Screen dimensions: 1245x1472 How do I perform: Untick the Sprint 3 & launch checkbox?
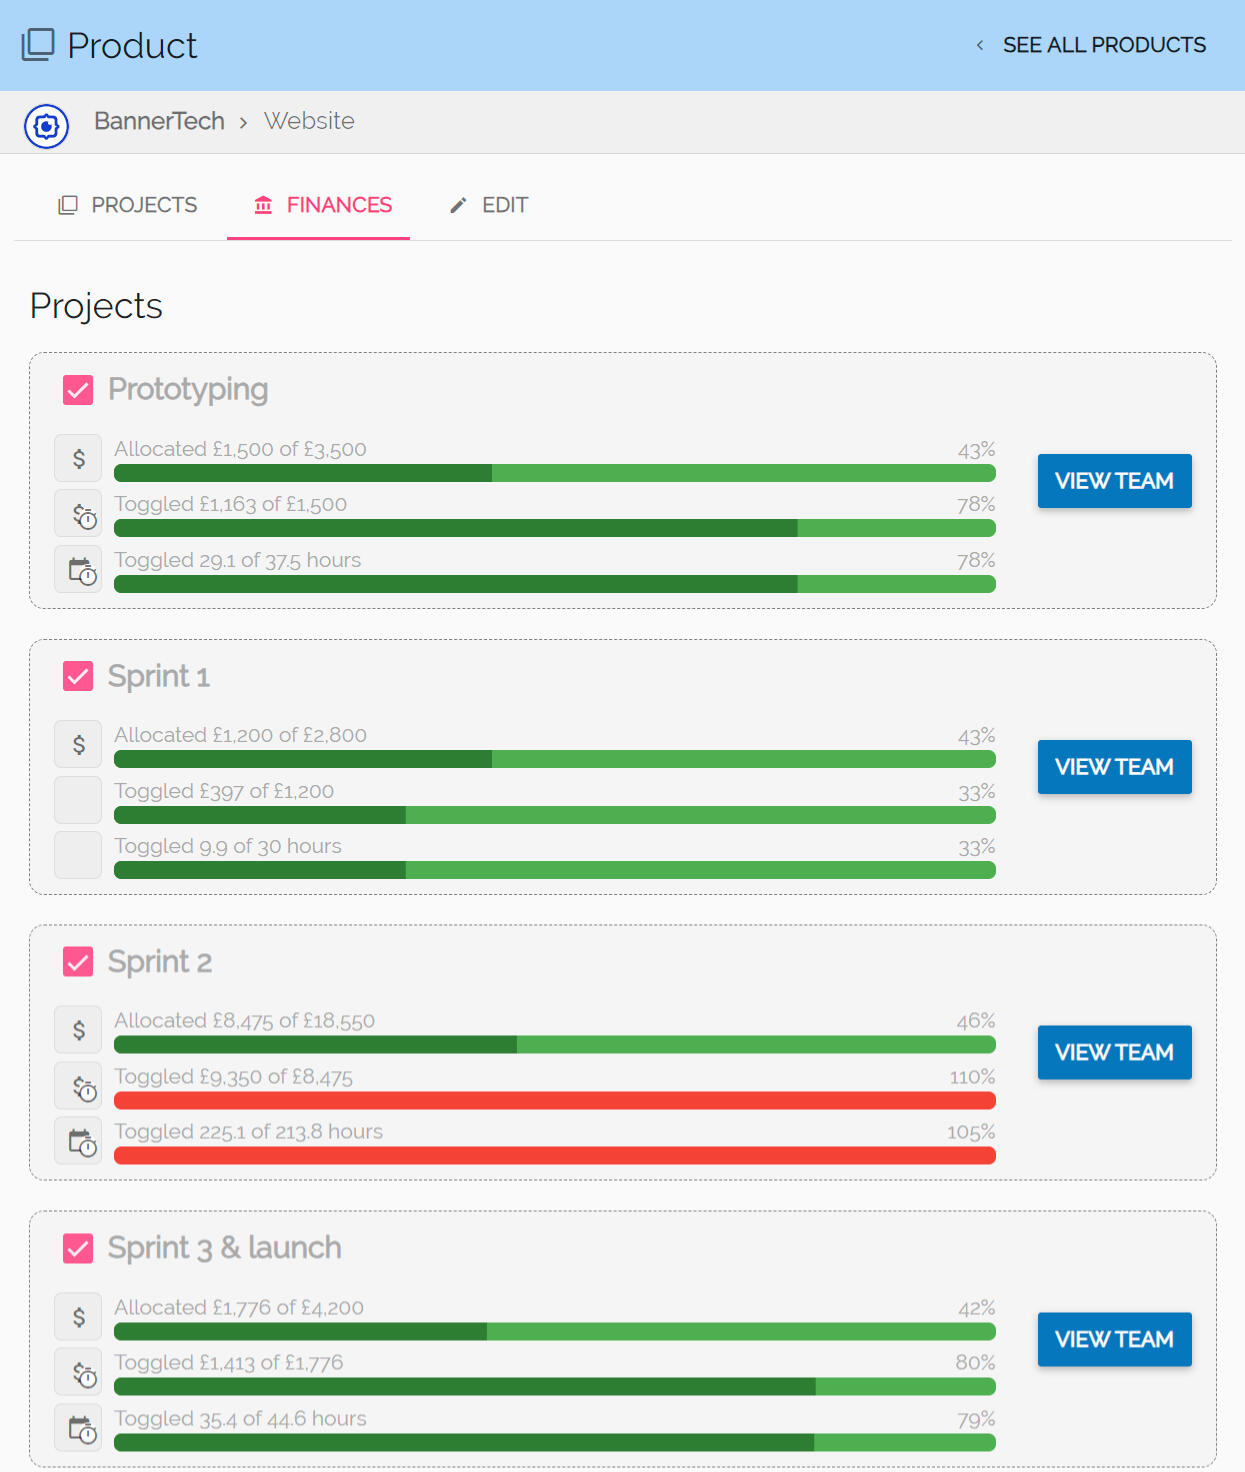pos(78,1248)
